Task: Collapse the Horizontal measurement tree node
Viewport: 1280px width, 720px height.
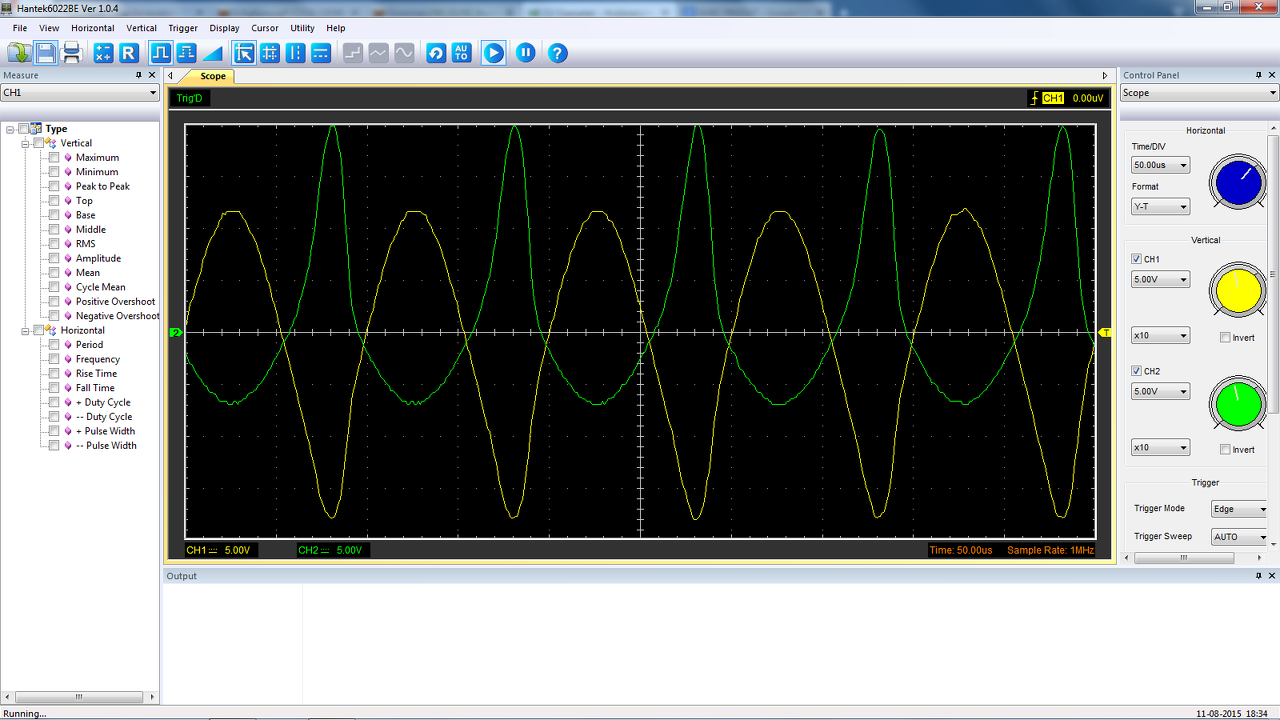Action: (x=26, y=330)
